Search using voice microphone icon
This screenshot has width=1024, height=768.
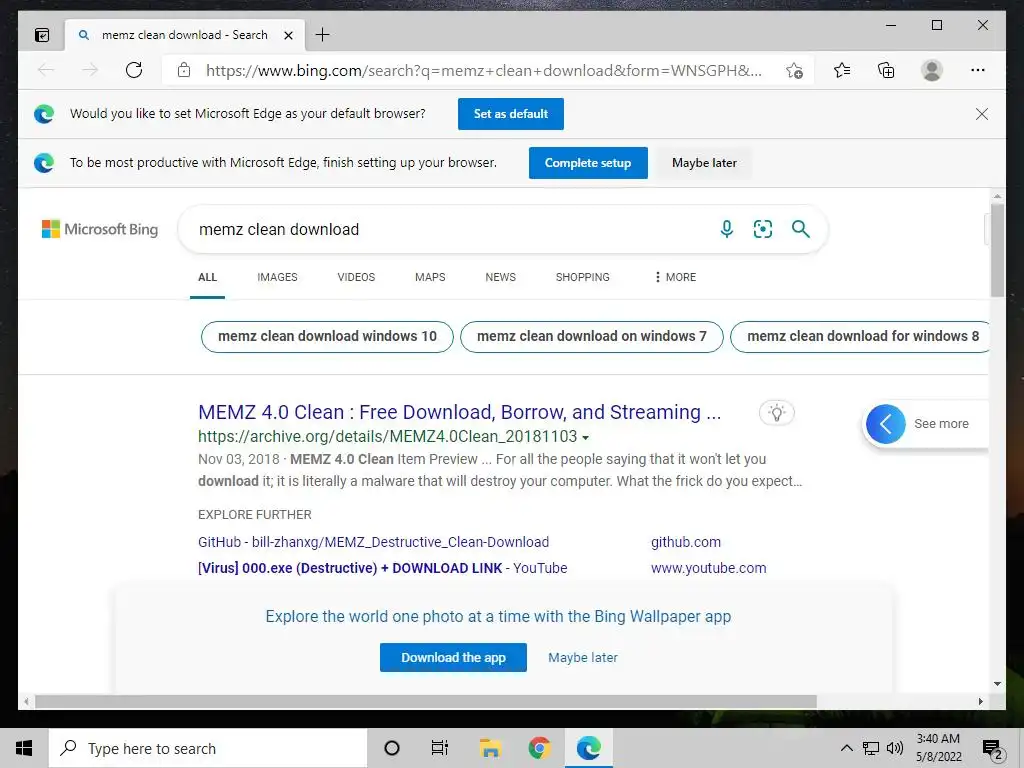pos(726,229)
